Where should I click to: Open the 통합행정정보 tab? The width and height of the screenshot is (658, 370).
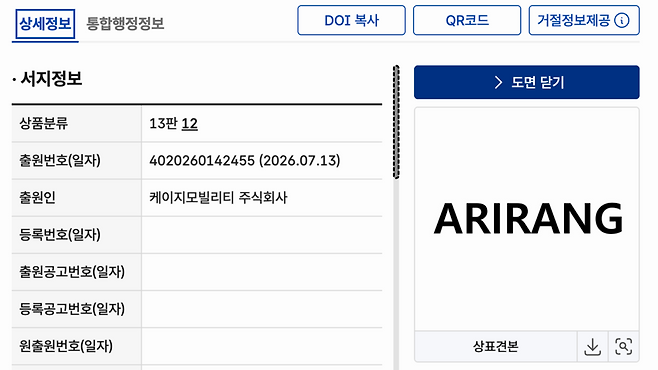point(125,23)
